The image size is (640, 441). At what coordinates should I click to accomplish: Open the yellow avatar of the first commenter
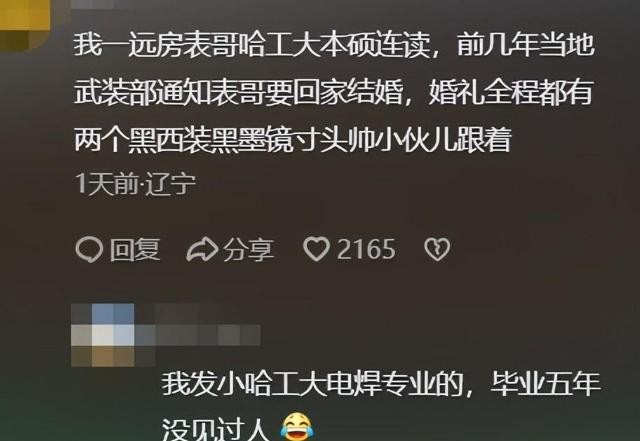(x=24, y=22)
